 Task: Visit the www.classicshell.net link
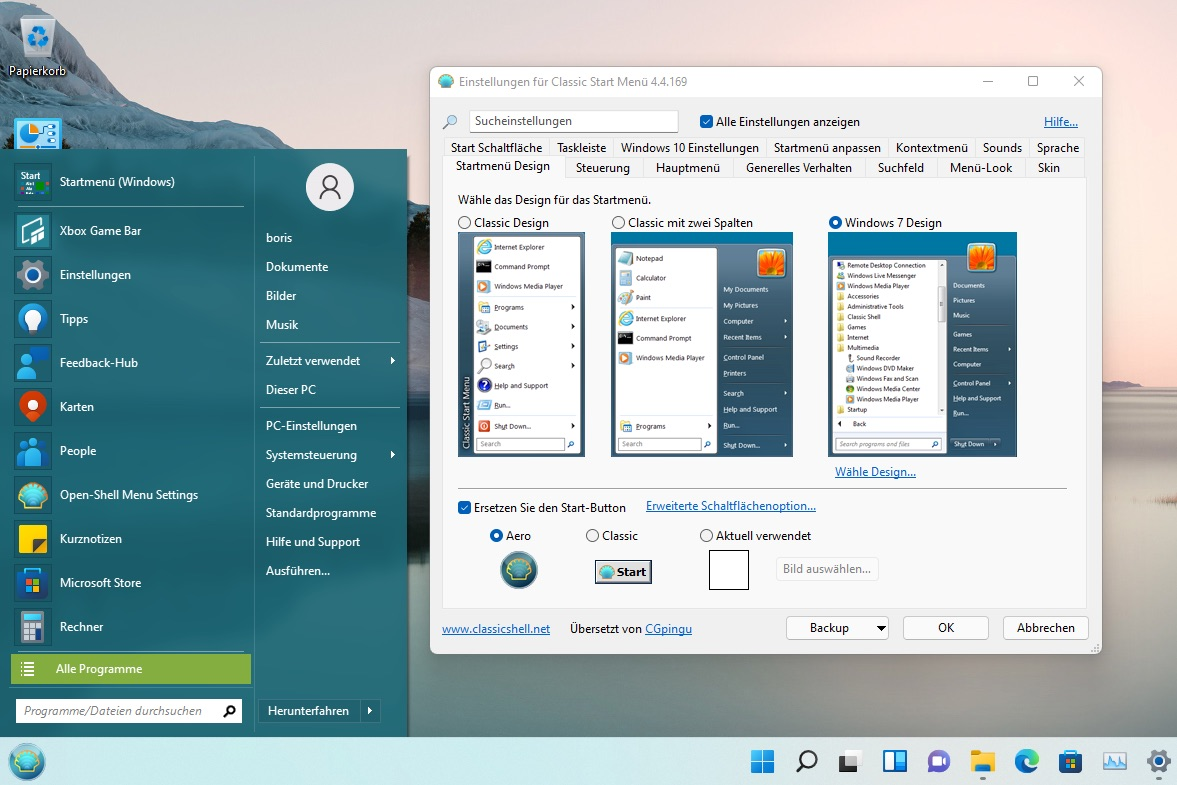click(495, 629)
